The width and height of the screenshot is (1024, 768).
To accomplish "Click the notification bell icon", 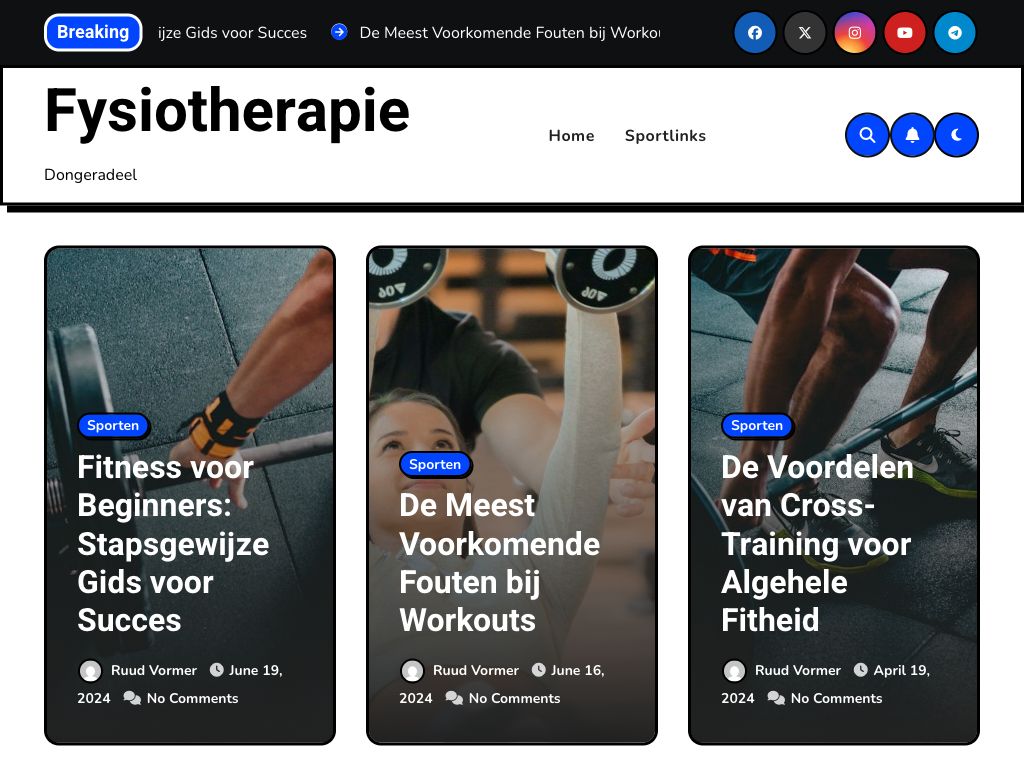I will (912, 135).
